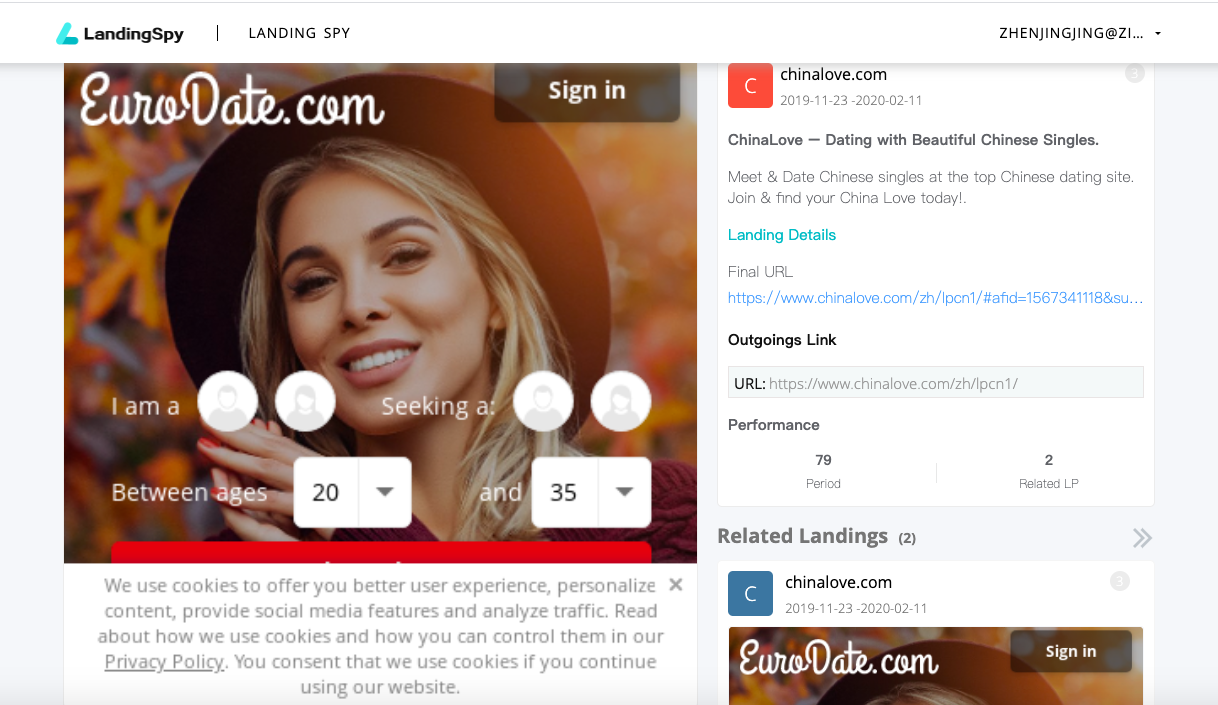1218x705 pixels.
Task: Click the blue C avatar in Related Landings
Action: (750, 594)
